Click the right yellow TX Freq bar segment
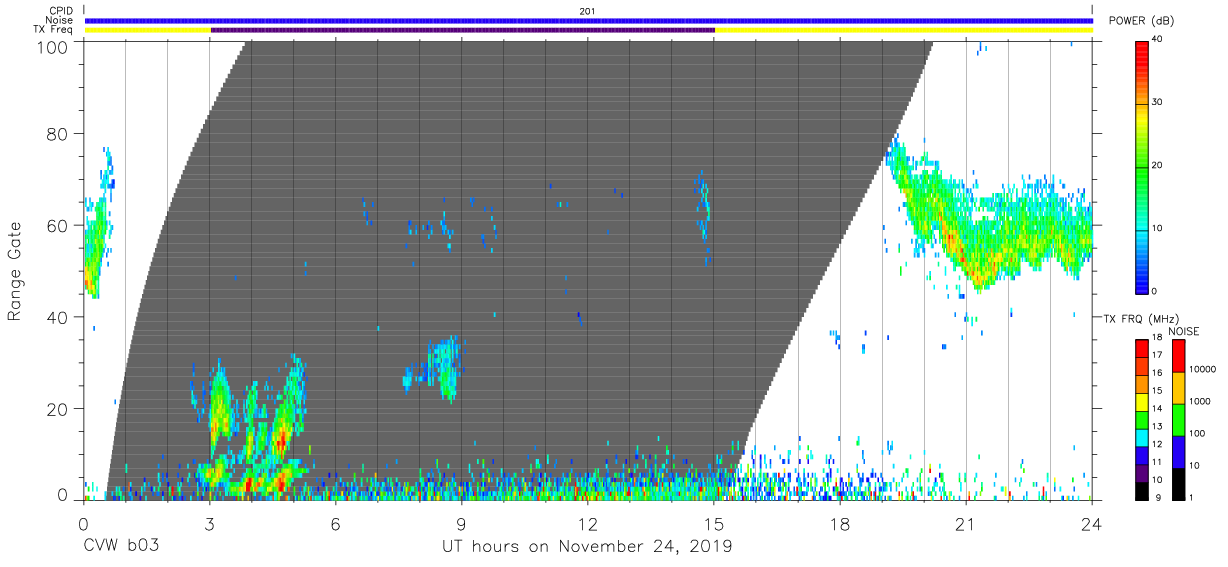Viewport: 1228px width, 567px height. (904, 30)
